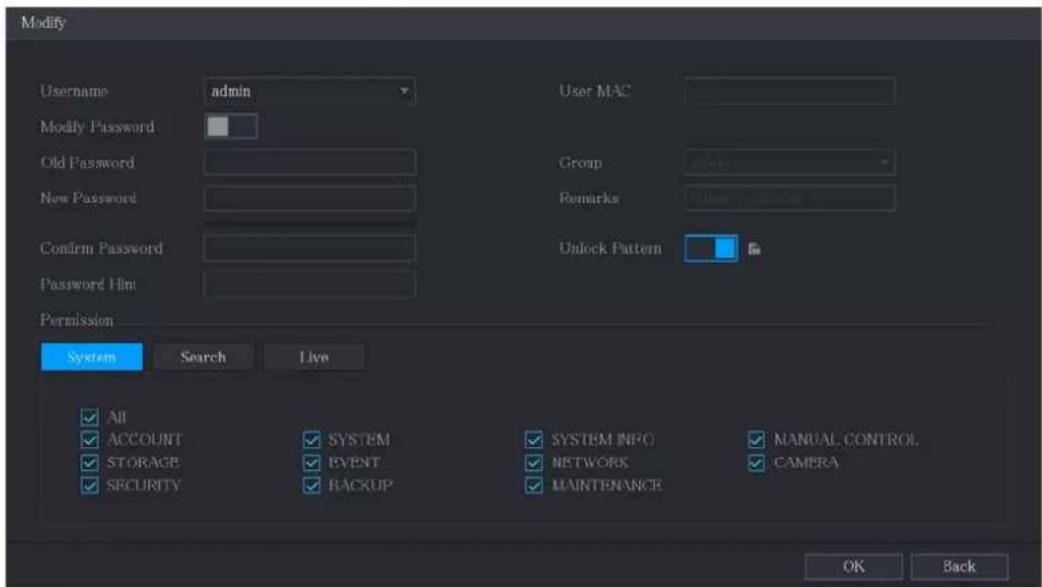
Task: Uncheck the STORAGE permission
Action: tap(89, 462)
